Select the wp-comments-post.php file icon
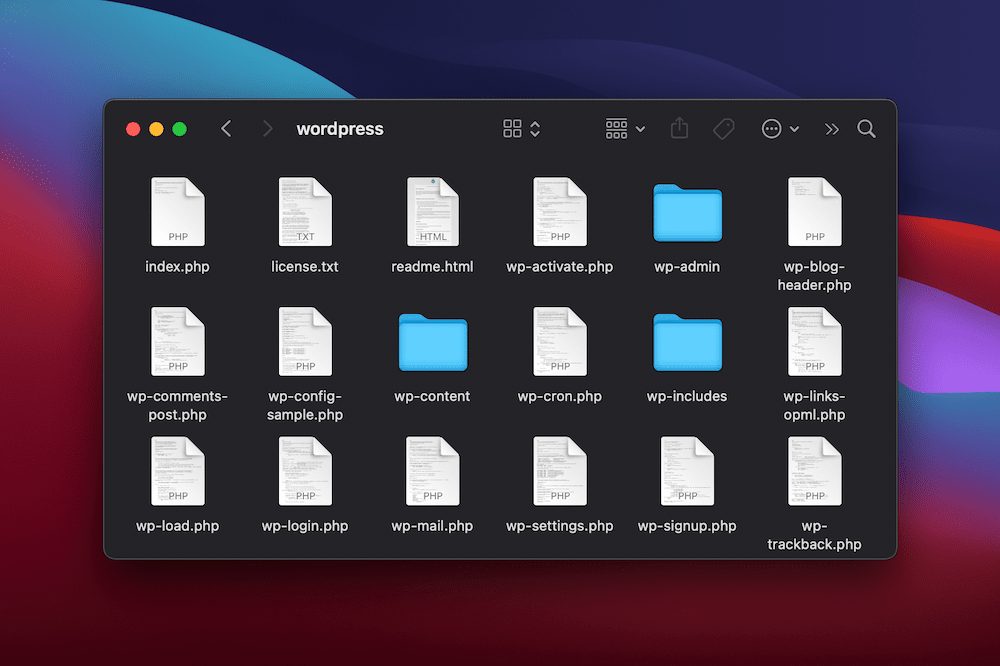The width and height of the screenshot is (1000, 666). coord(178,341)
